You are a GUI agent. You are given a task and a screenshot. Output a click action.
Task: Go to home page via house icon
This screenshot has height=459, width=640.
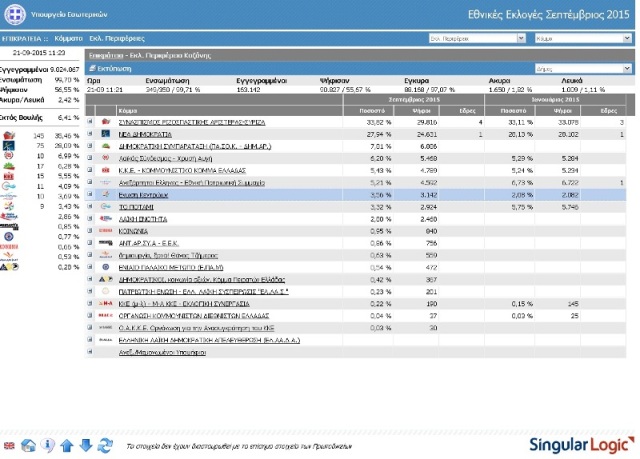pos(29,445)
